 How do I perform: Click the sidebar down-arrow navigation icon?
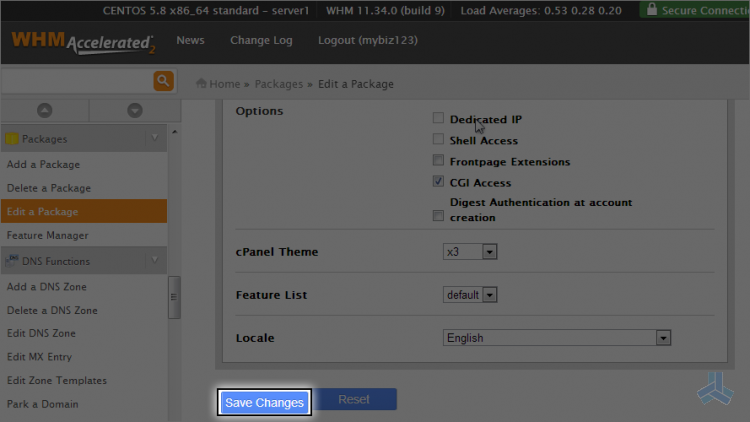point(135,111)
